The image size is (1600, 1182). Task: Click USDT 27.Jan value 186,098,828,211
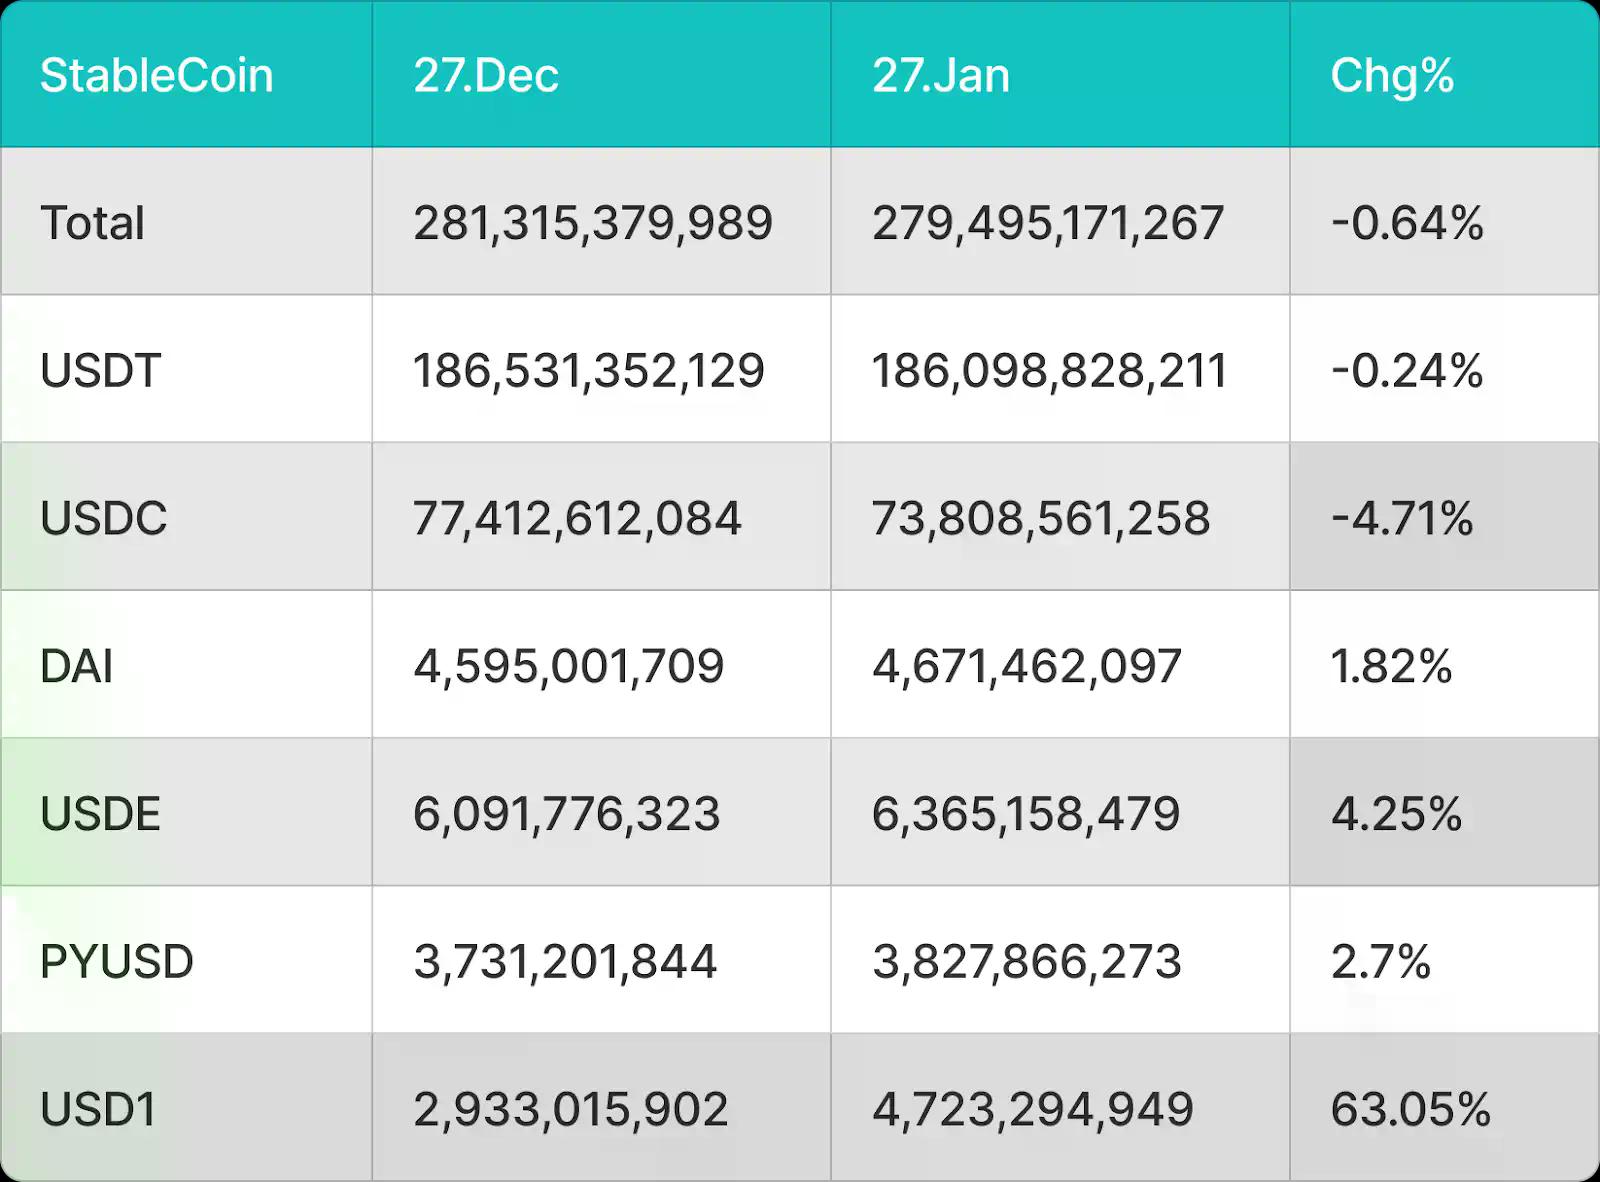[x=1049, y=370]
